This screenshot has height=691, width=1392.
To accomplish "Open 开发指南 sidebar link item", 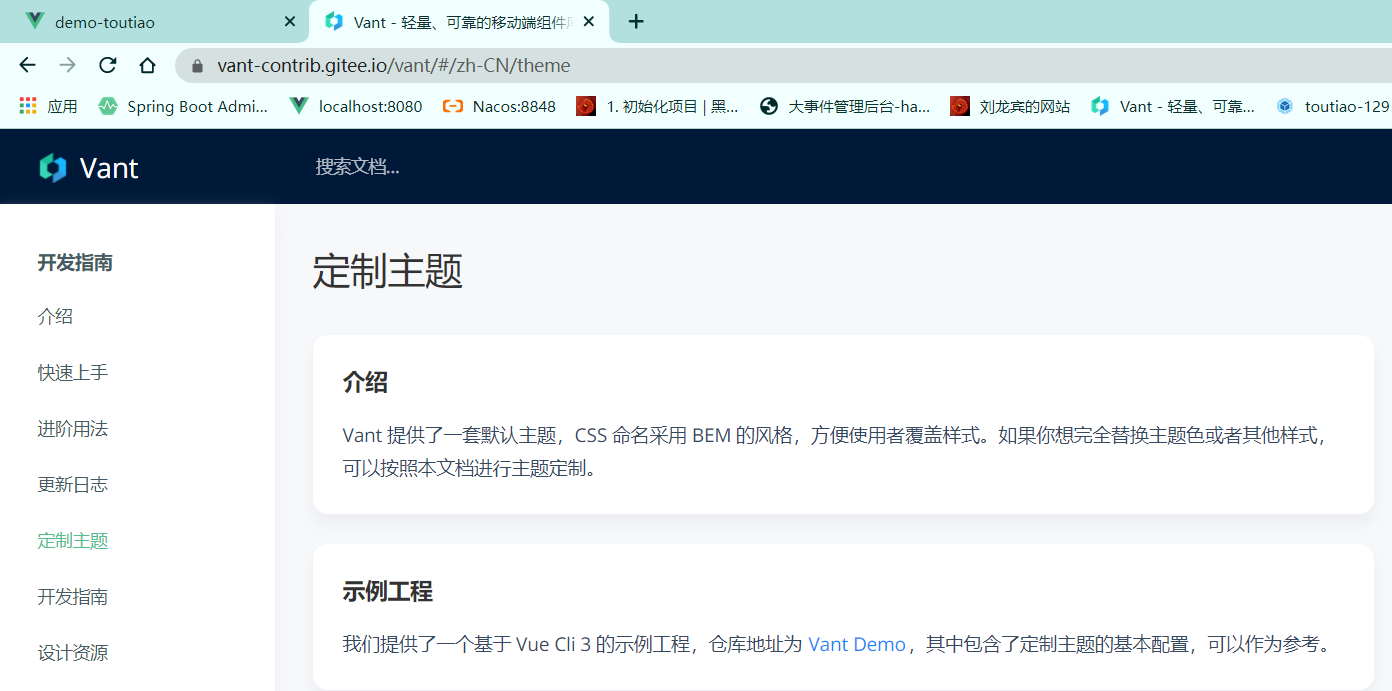I will (x=72, y=597).
